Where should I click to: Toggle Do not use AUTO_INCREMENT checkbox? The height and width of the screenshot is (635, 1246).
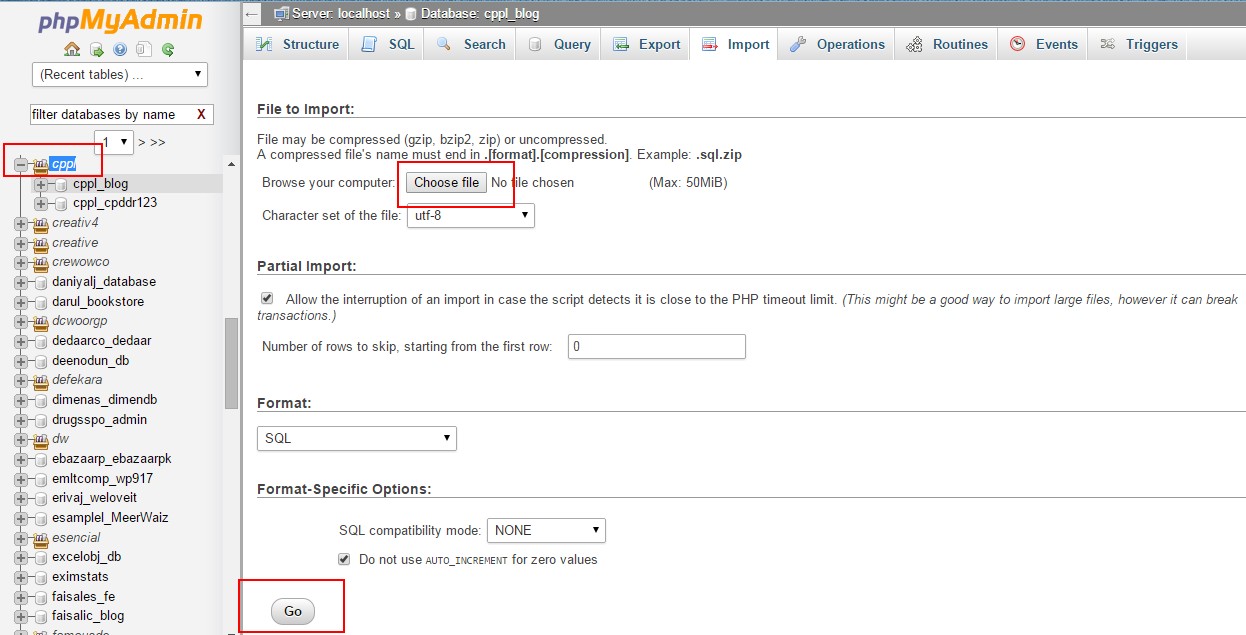344,559
